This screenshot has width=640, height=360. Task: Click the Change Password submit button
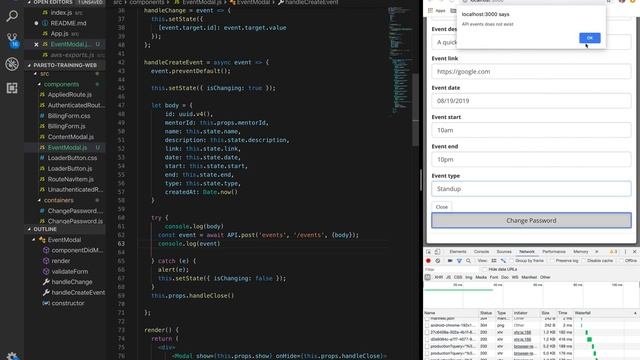pyautogui.click(x=531, y=220)
